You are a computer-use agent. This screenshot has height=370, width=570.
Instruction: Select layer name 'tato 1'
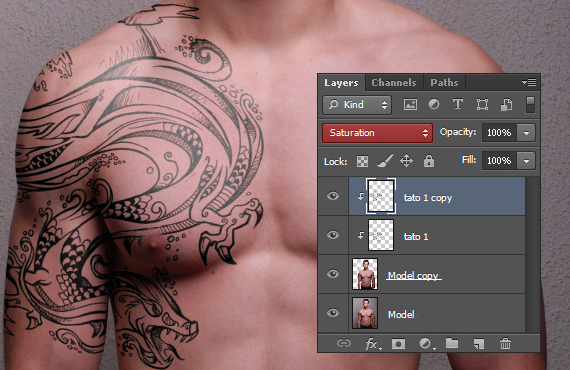416,237
